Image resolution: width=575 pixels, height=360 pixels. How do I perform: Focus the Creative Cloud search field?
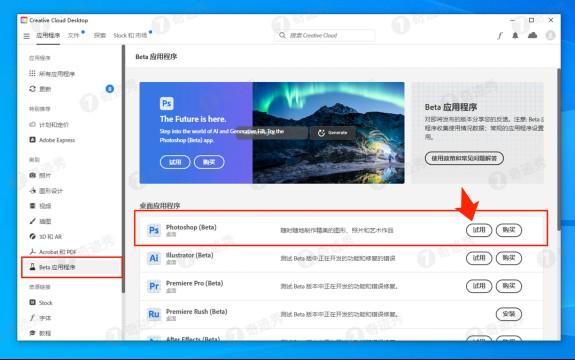coord(325,36)
